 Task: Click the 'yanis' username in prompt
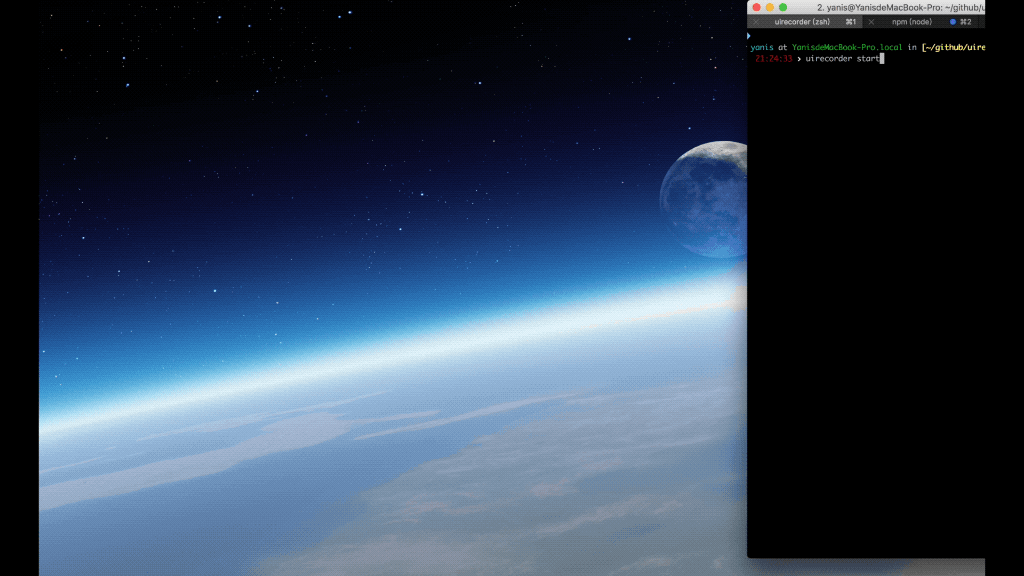[x=761, y=47]
